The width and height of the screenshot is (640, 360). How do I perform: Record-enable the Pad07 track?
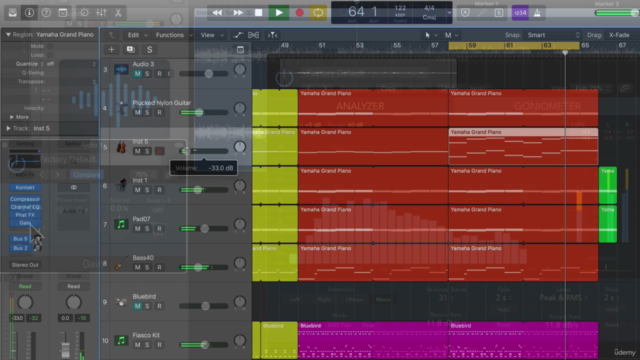tap(160, 229)
